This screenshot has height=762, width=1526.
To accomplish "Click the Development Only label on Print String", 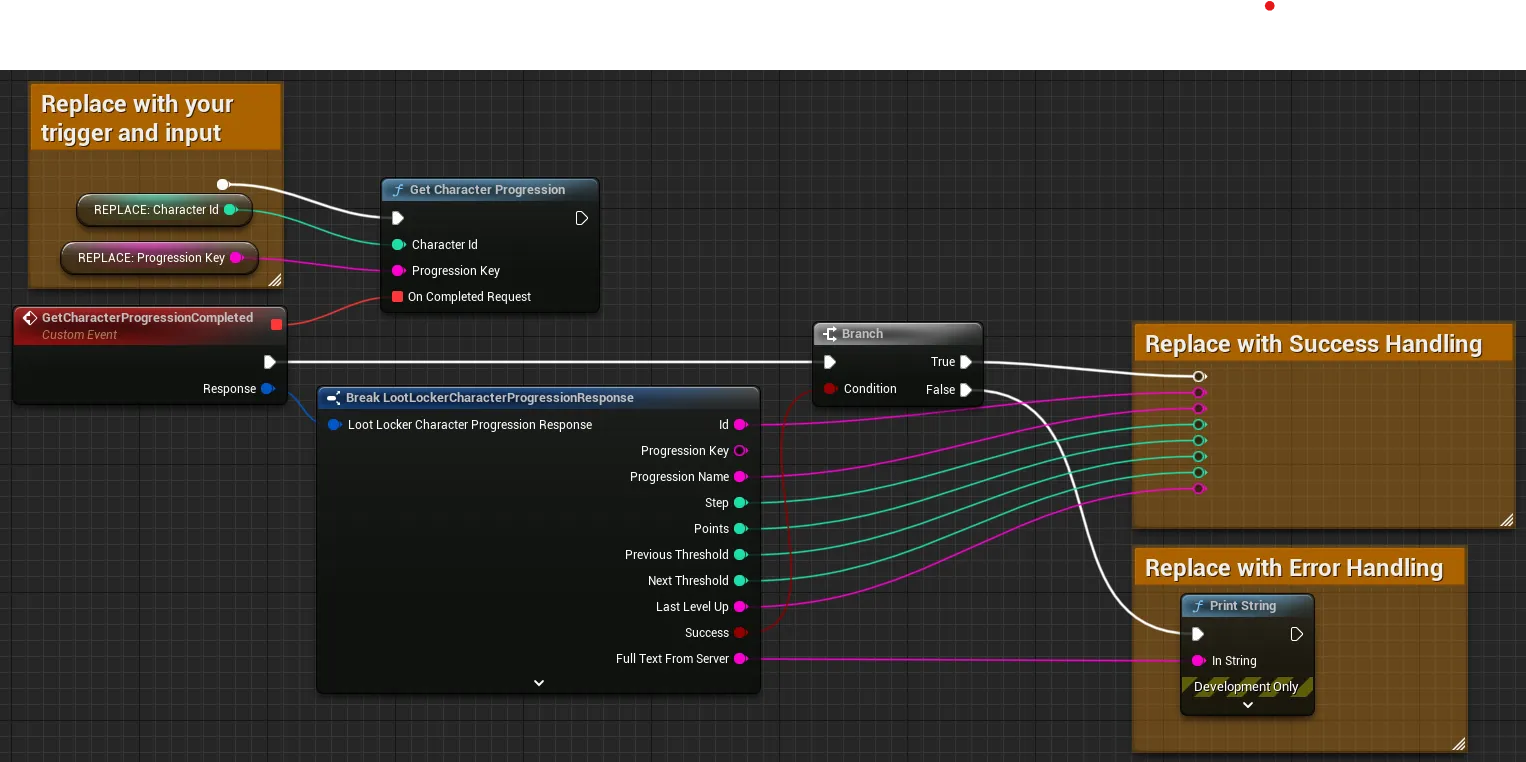I will 1246,686.
